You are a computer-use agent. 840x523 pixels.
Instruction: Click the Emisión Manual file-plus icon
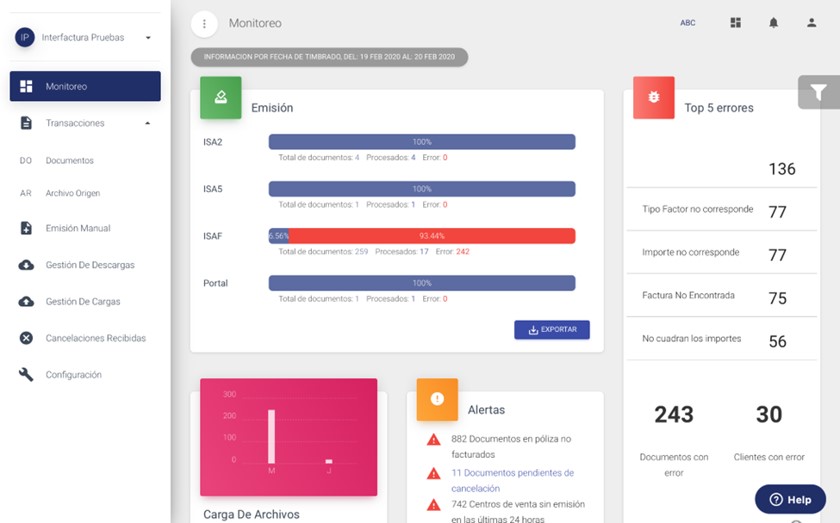point(26,228)
